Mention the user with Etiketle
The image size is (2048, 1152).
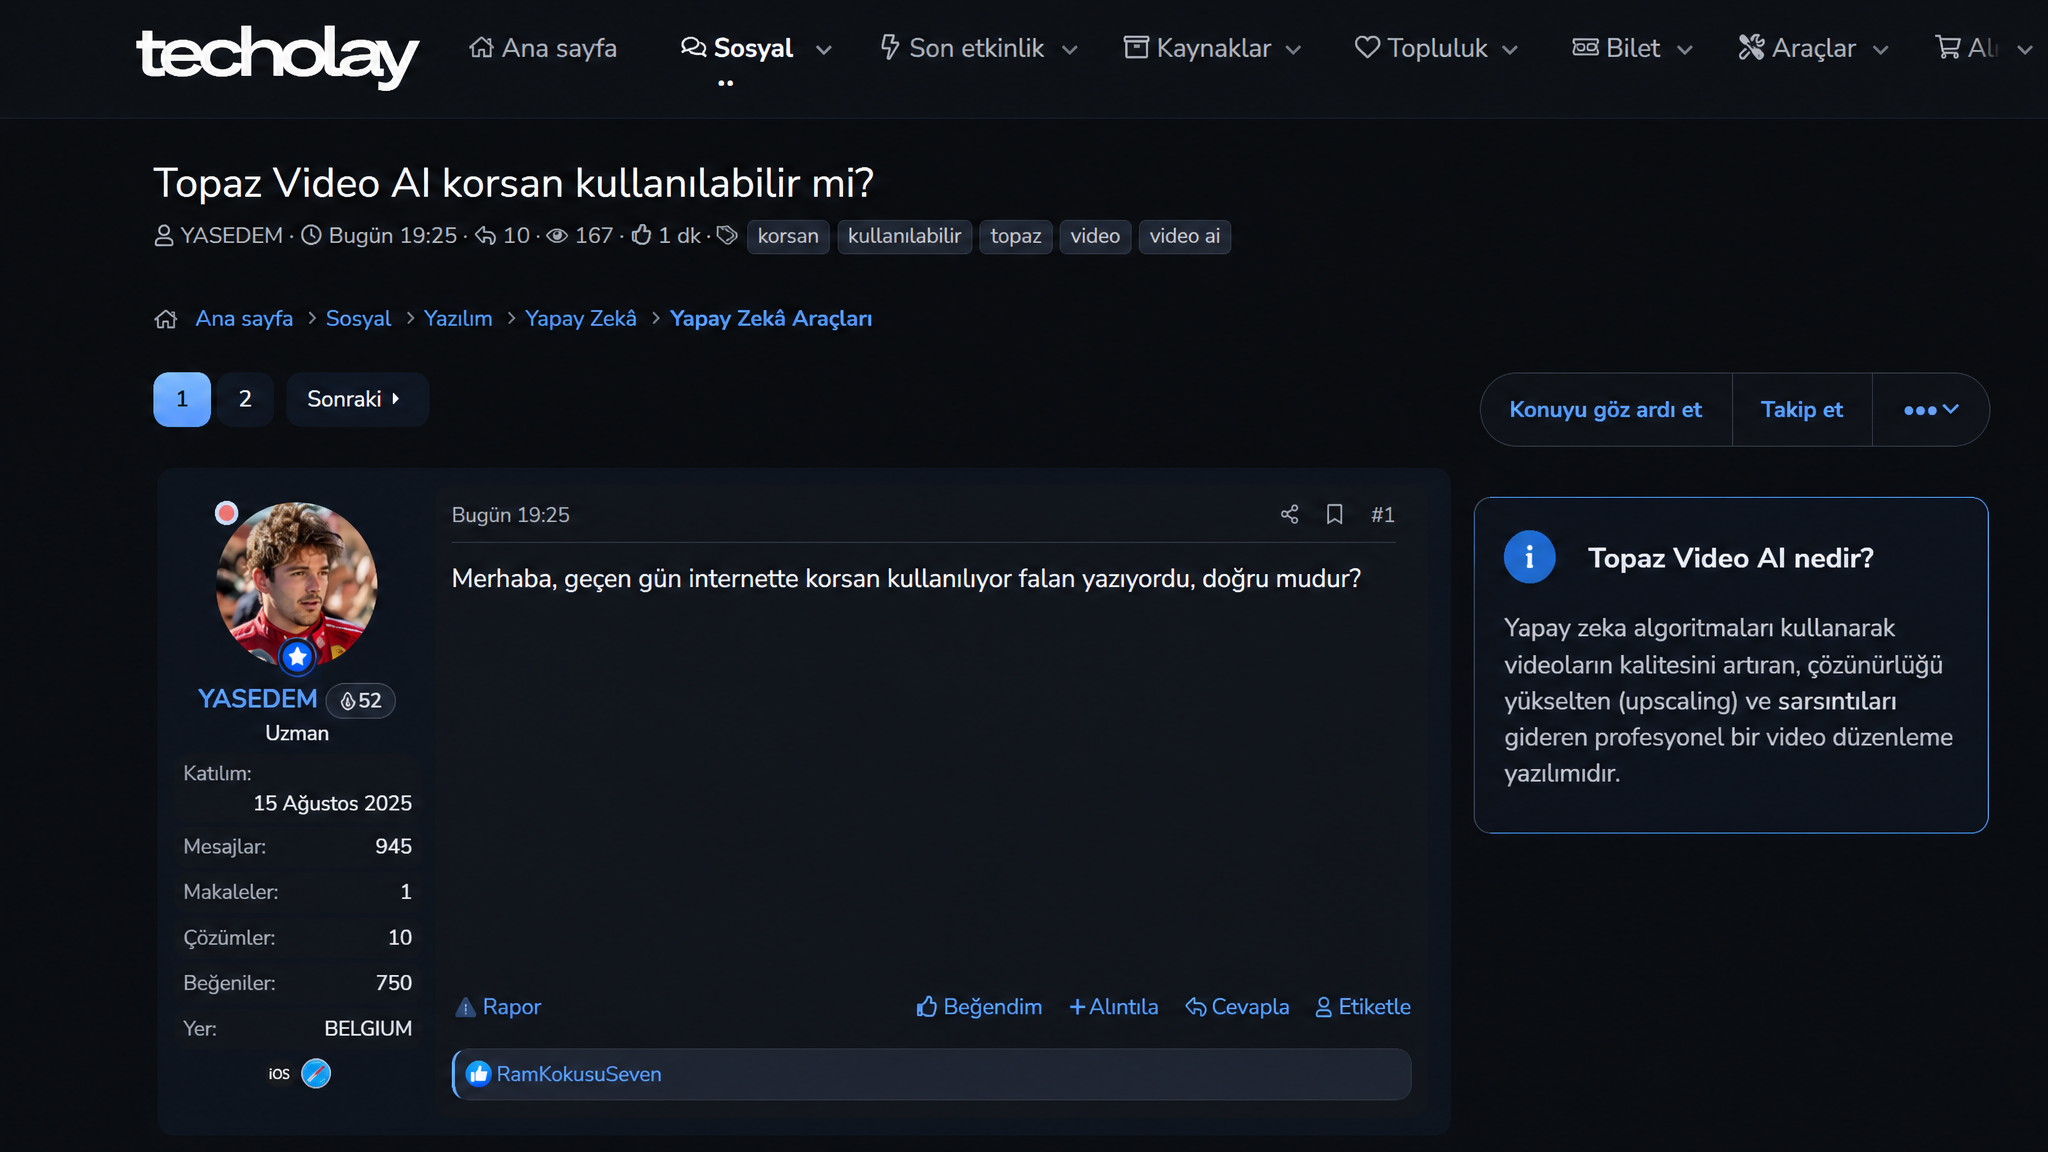click(x=1362, y=1007)
